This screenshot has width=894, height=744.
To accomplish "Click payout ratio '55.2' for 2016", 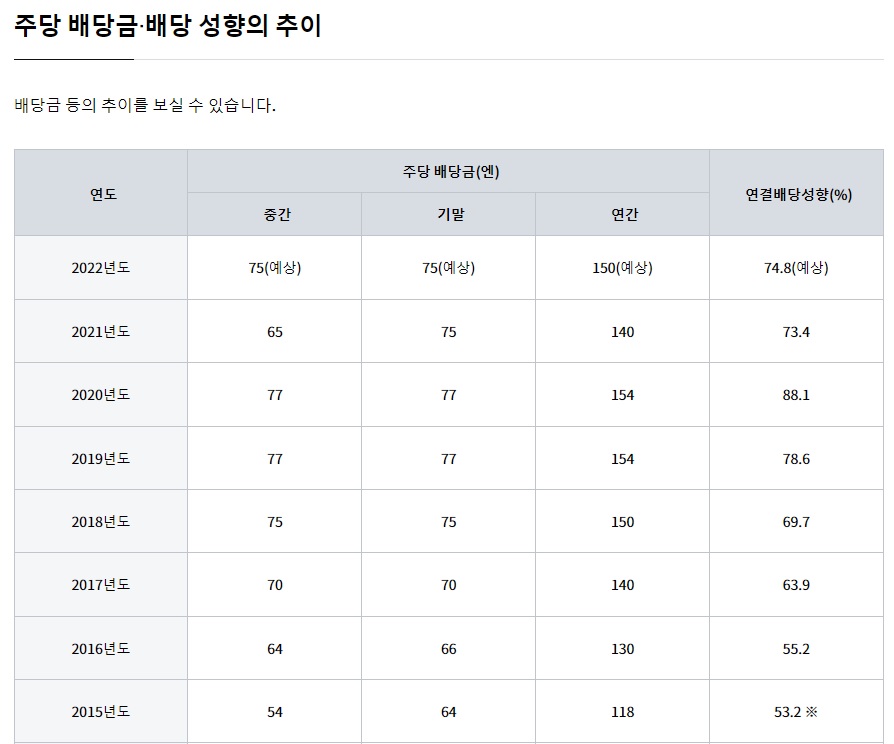I will (x=796, y=649).
